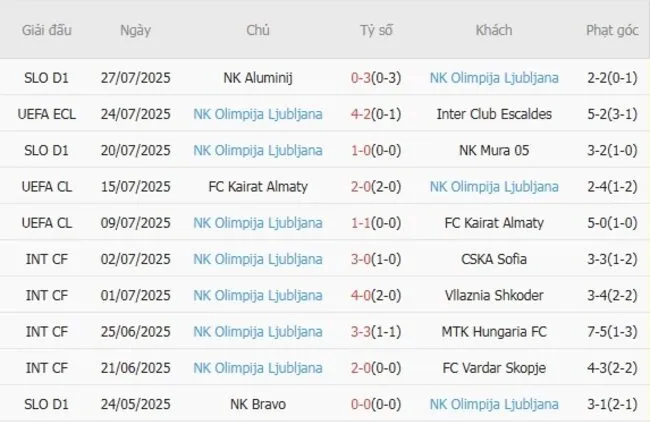Click the NK Bravo team name

[258, 404]
